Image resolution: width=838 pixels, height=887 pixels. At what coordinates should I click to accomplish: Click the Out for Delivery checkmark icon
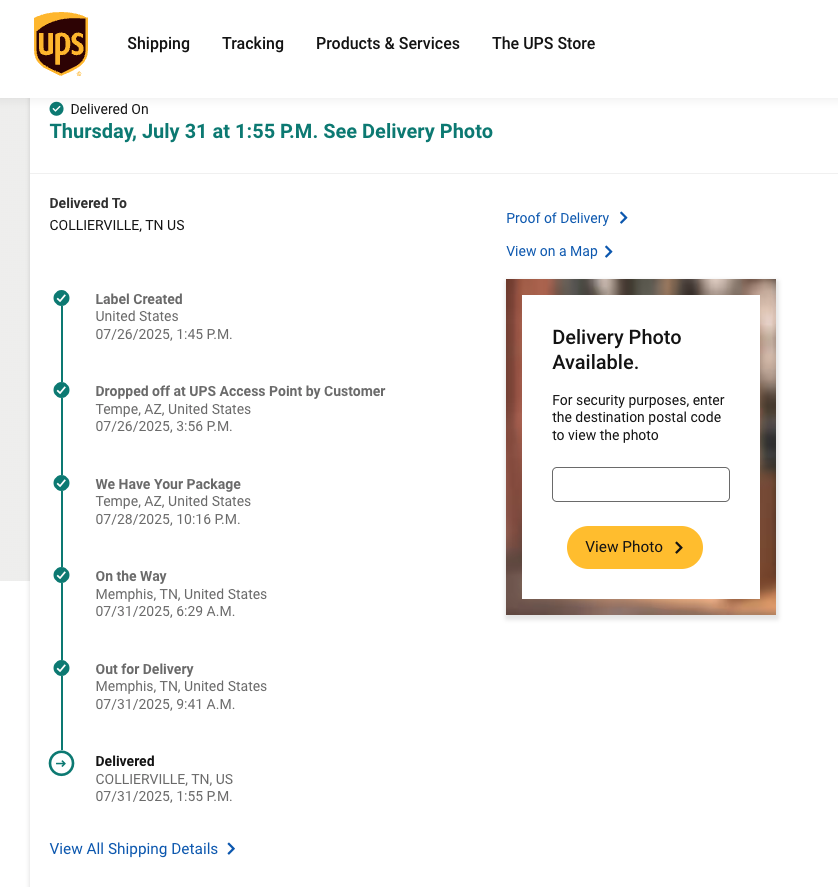(62, 668)
